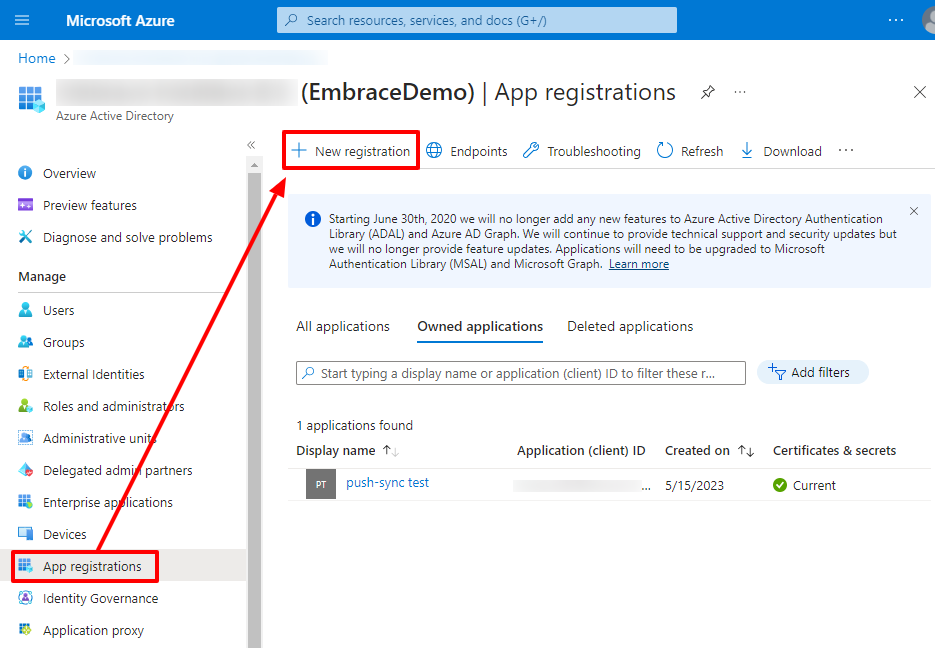Open the blade title more options ellipsis

(740, 92)
